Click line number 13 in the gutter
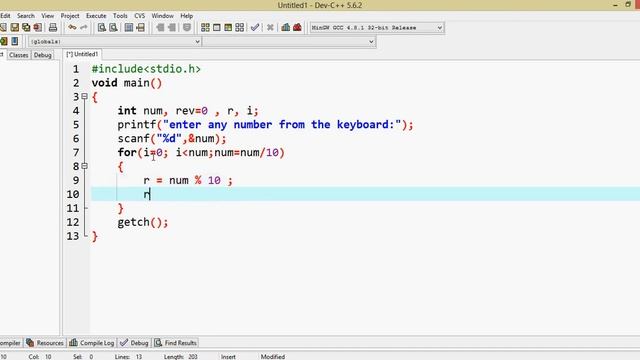The height and width of the screenshot is (360, 640). coord(73,236)
